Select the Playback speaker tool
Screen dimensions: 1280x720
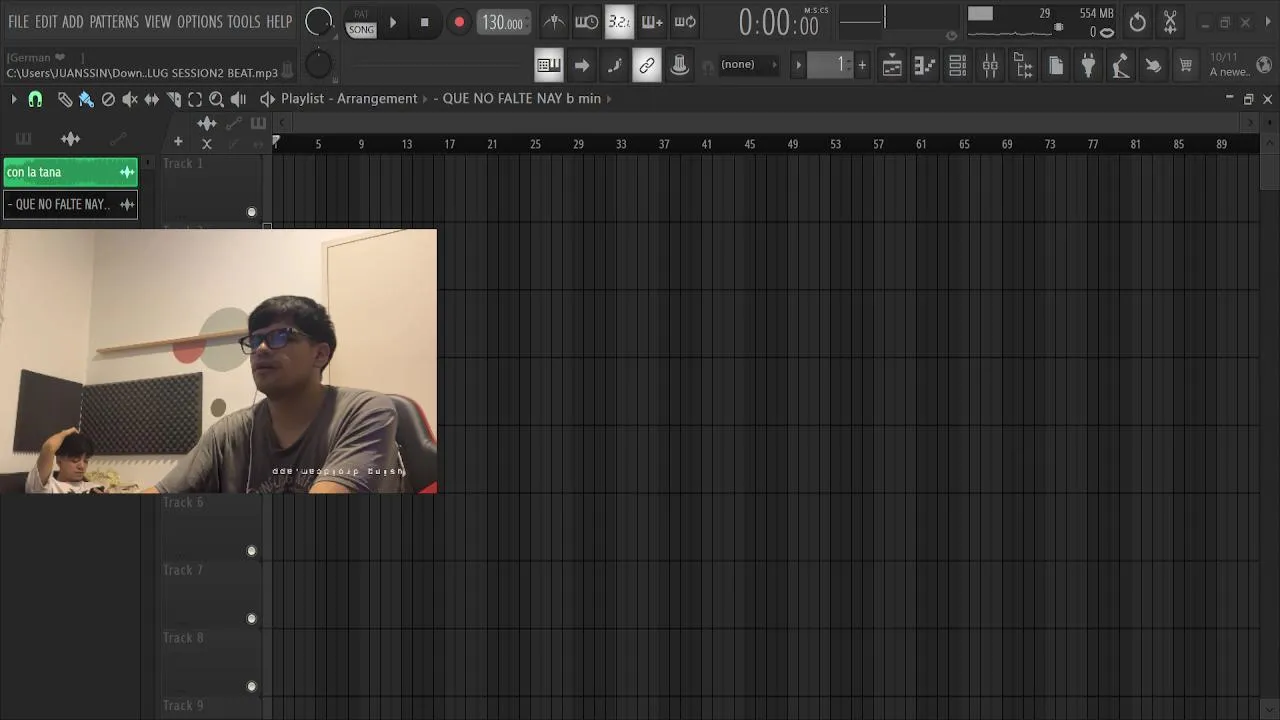238,99
